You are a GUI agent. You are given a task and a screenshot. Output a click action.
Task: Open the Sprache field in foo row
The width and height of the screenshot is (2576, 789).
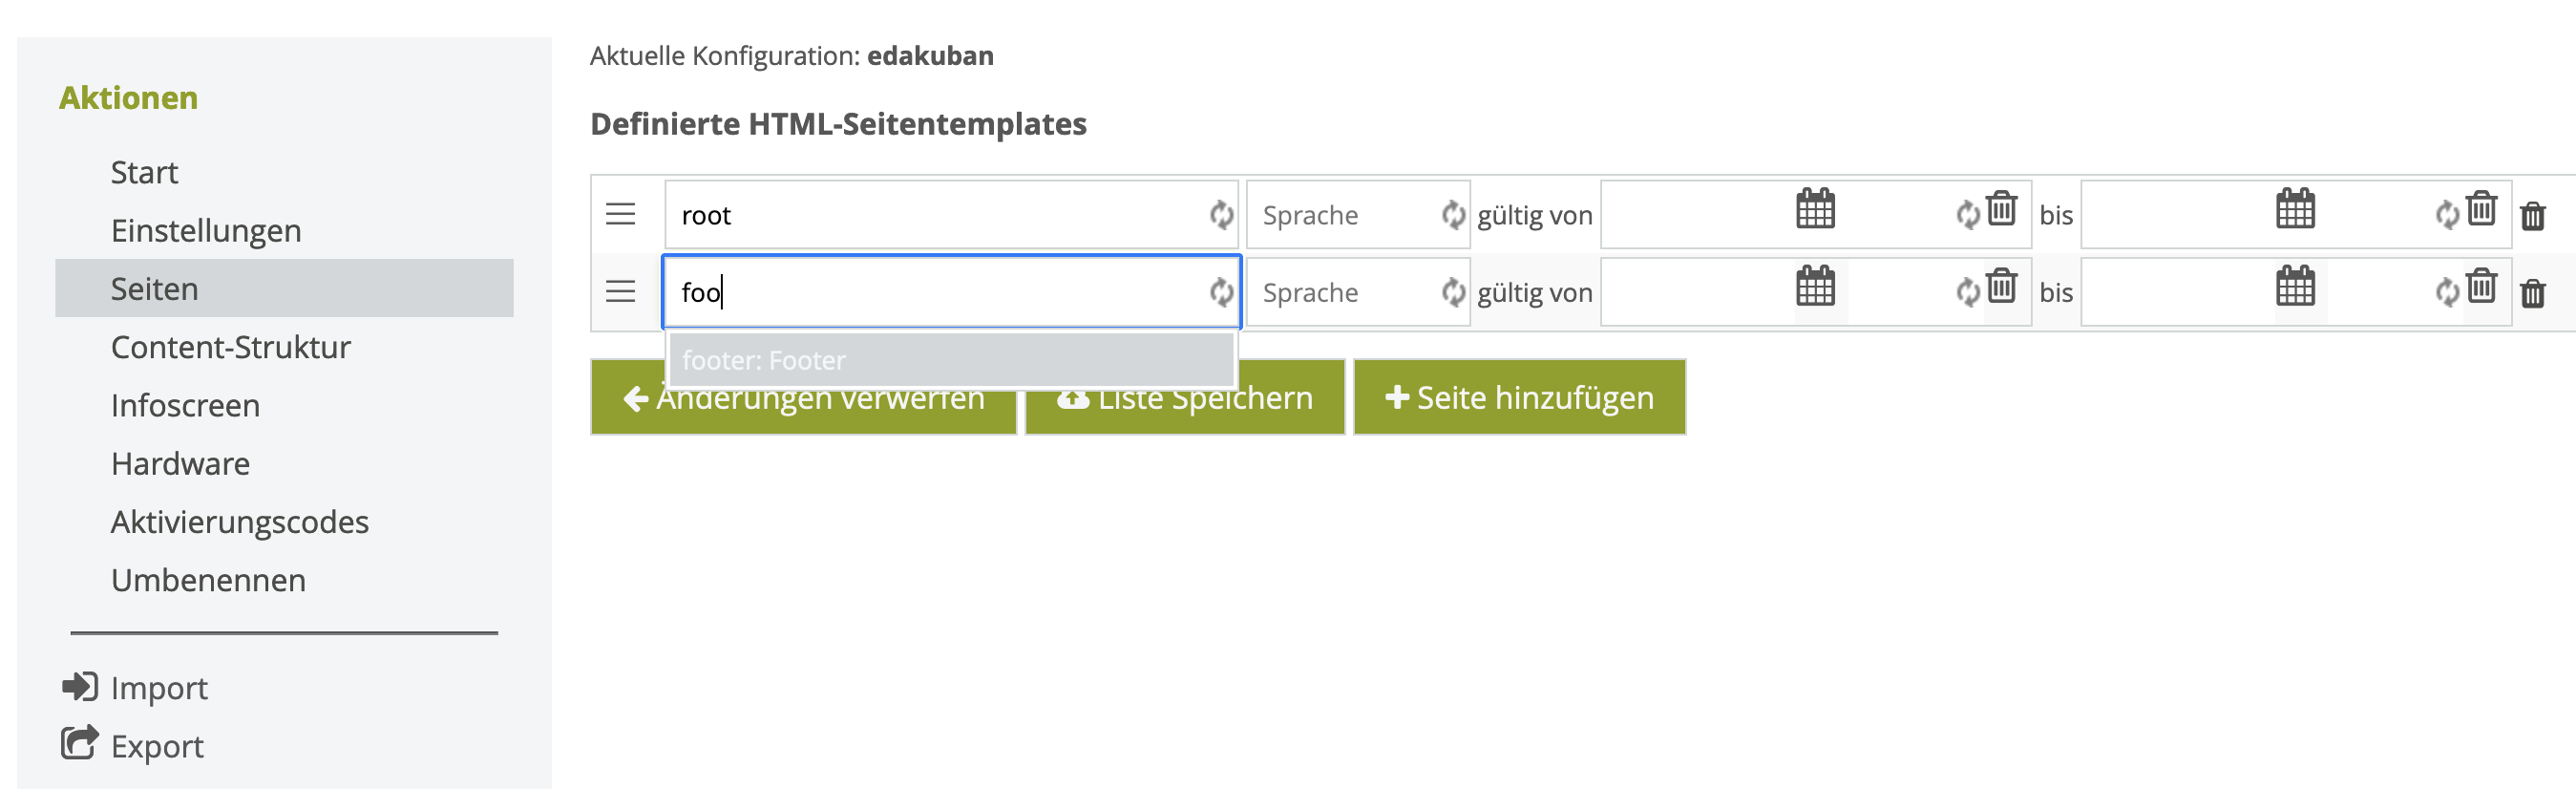tap(1343, 293)
